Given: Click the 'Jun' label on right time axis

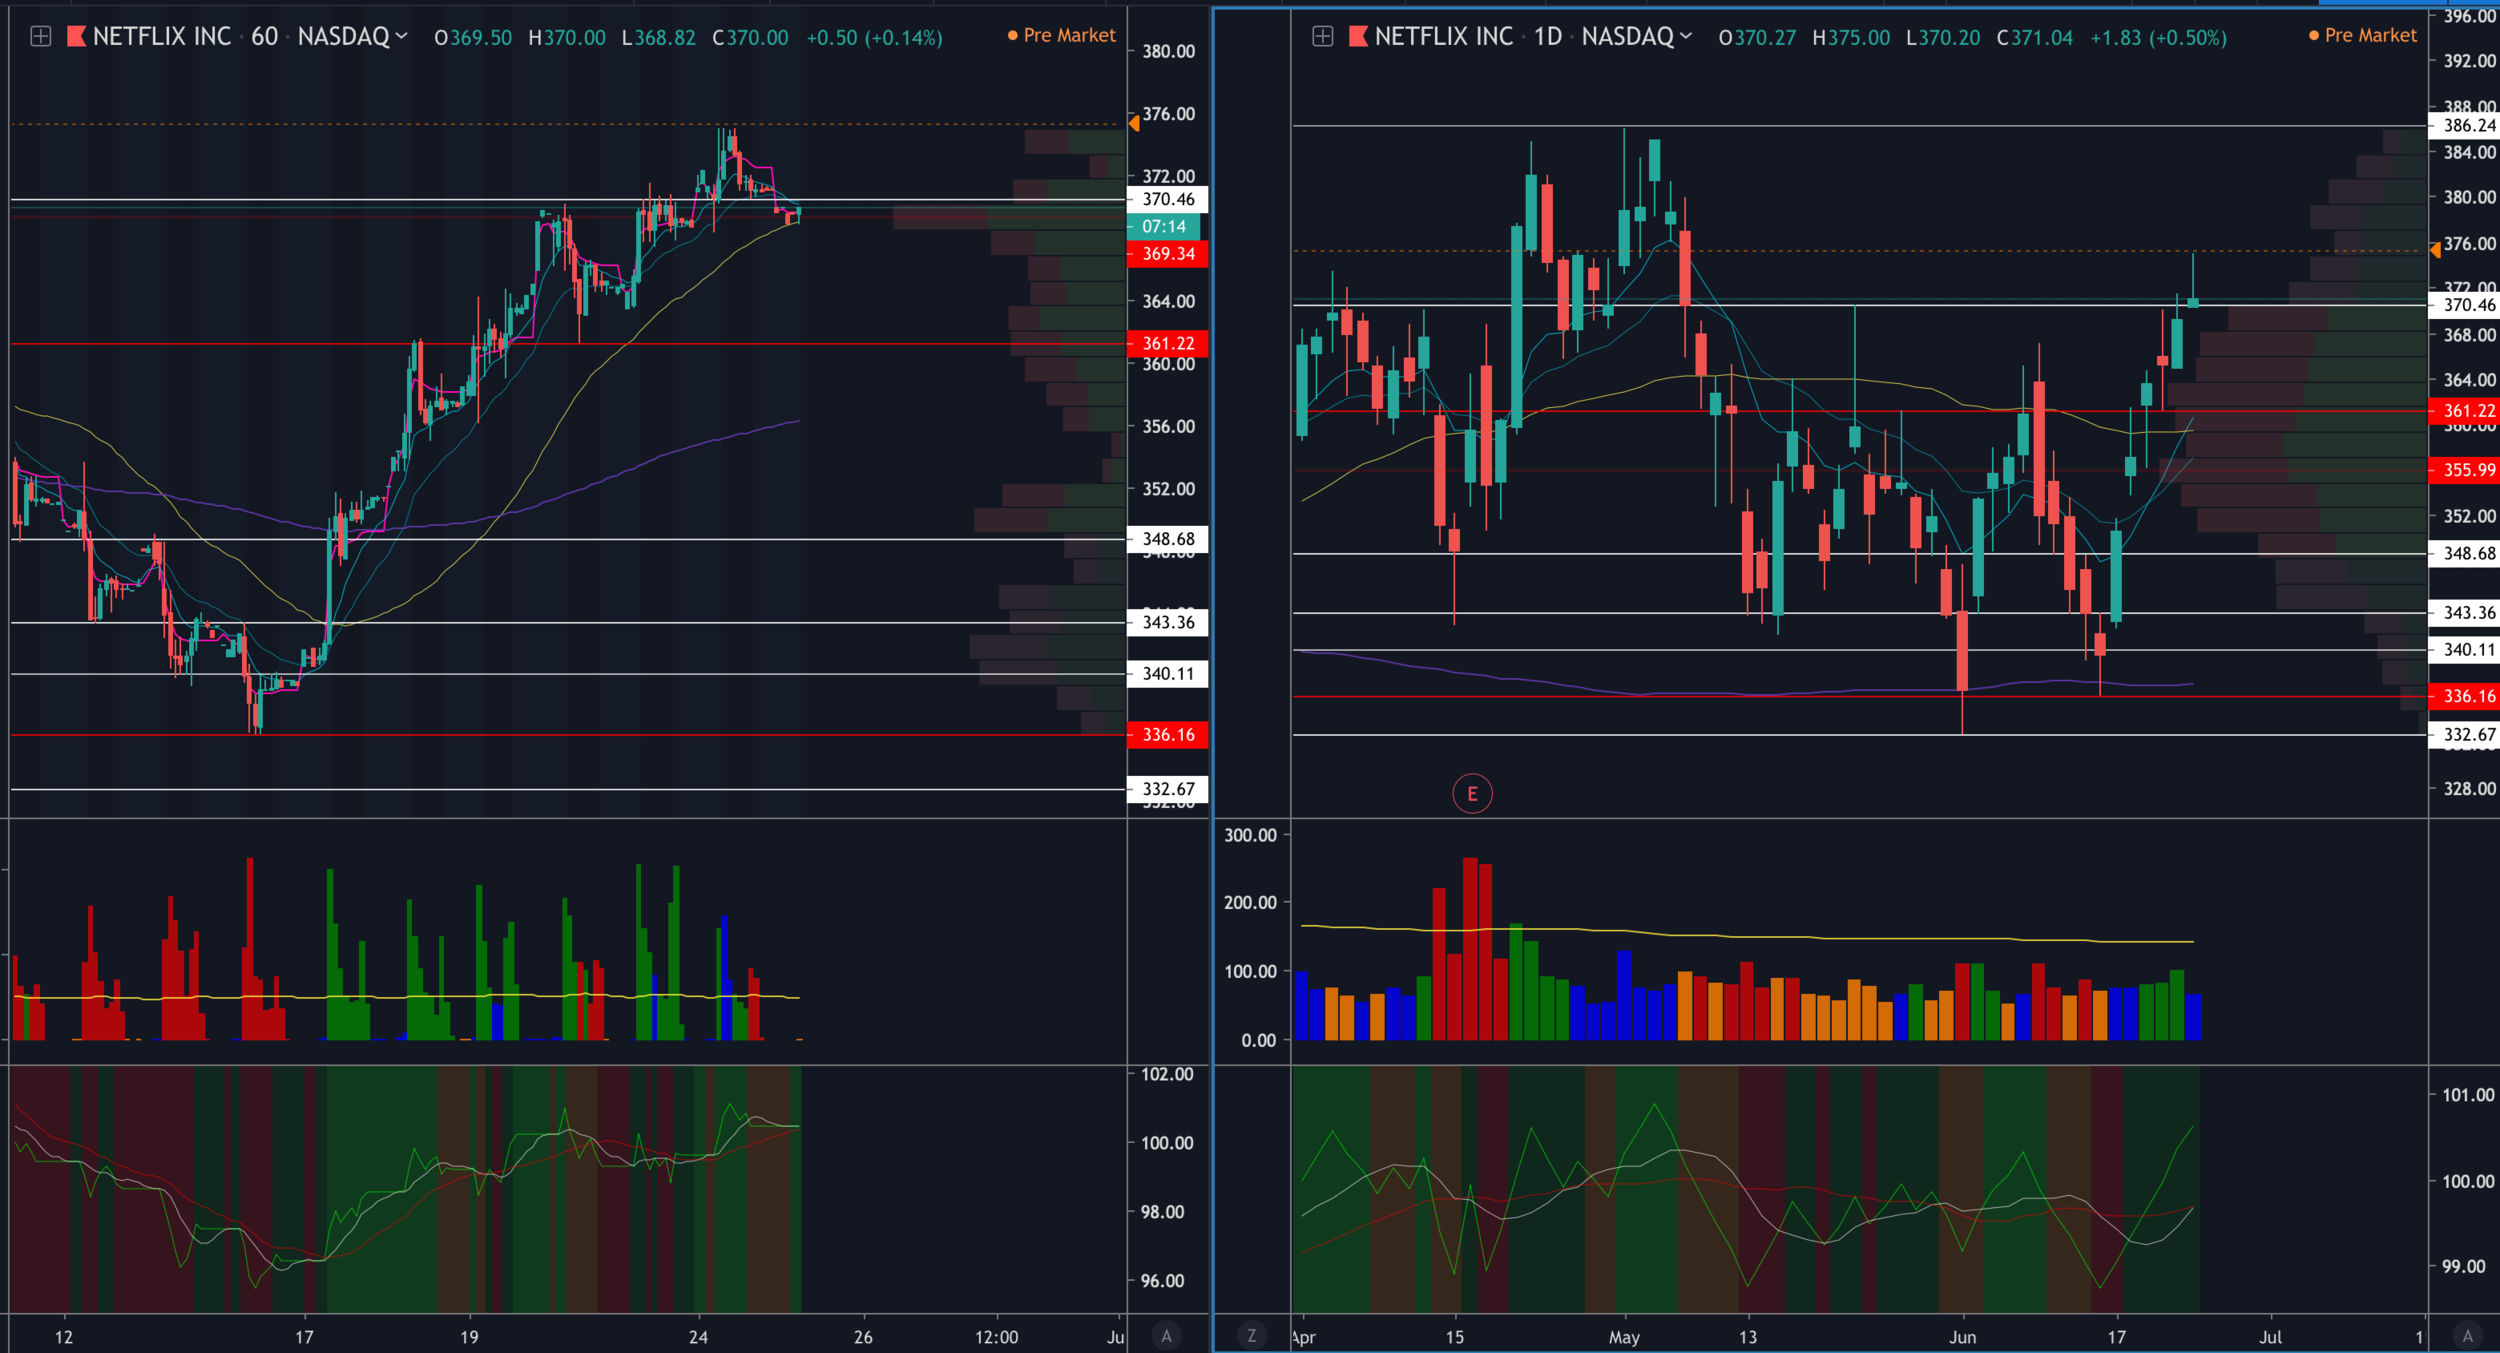Looking at the screenshot, I should click(1962, 1337).
